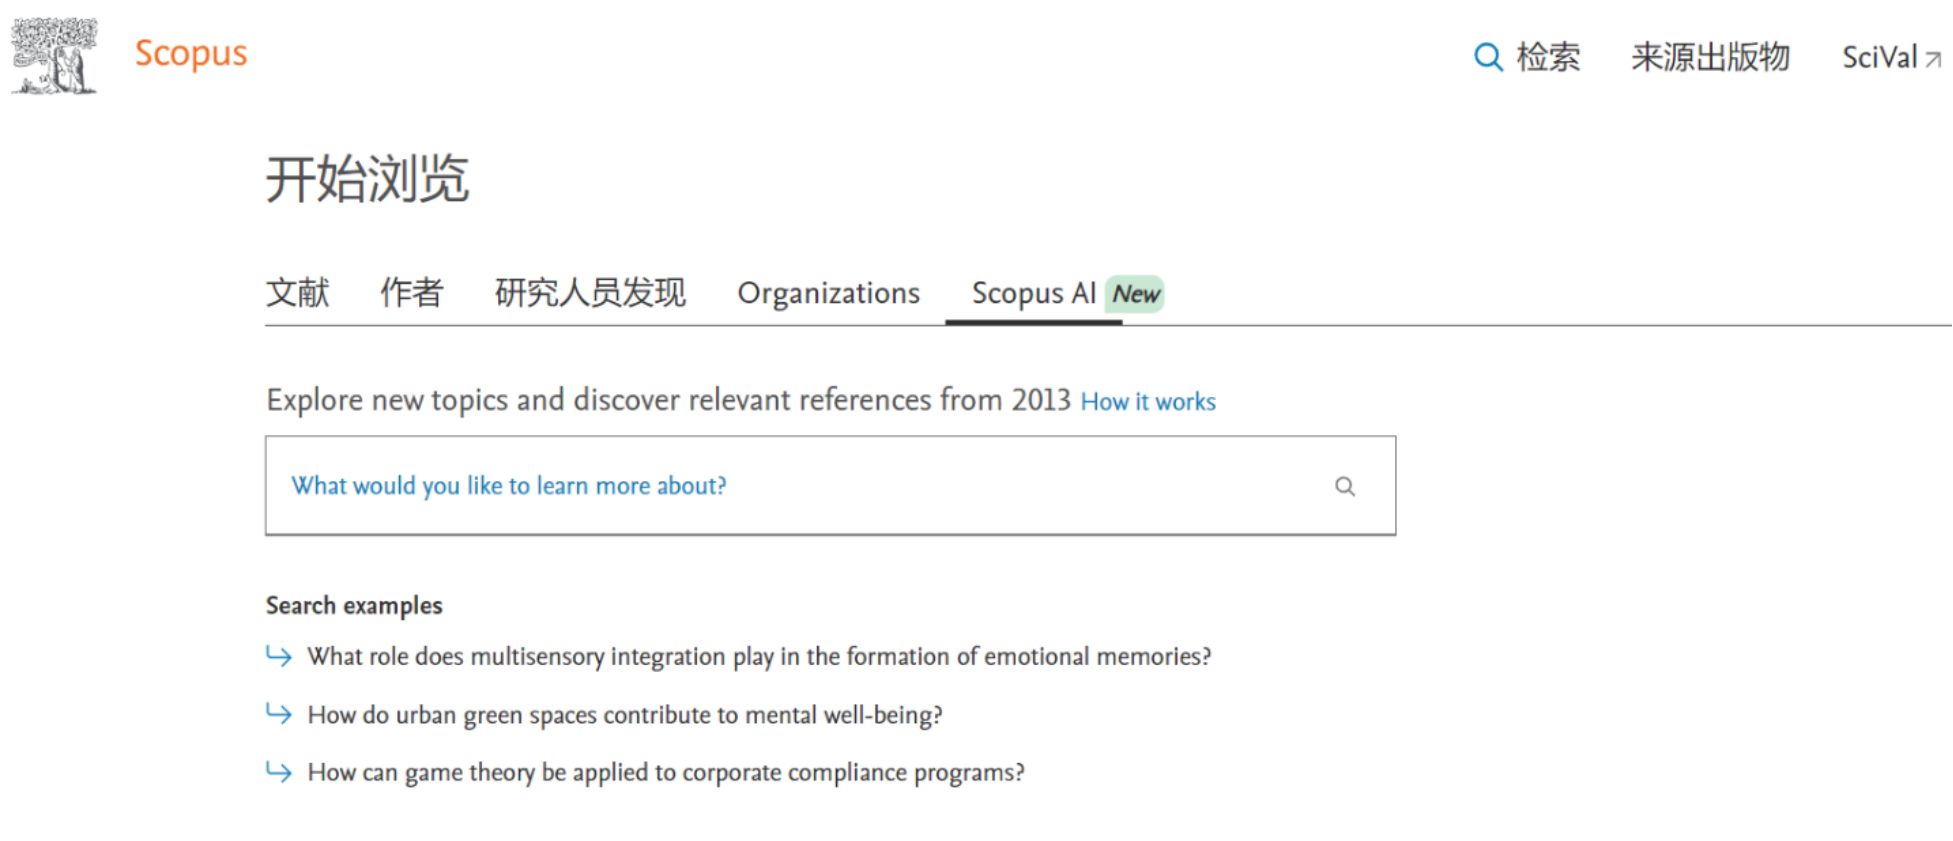This screenshot has height=841, width=1953.
Task: Switch to the Organizations tab
Action: click(x=828, y=293)
